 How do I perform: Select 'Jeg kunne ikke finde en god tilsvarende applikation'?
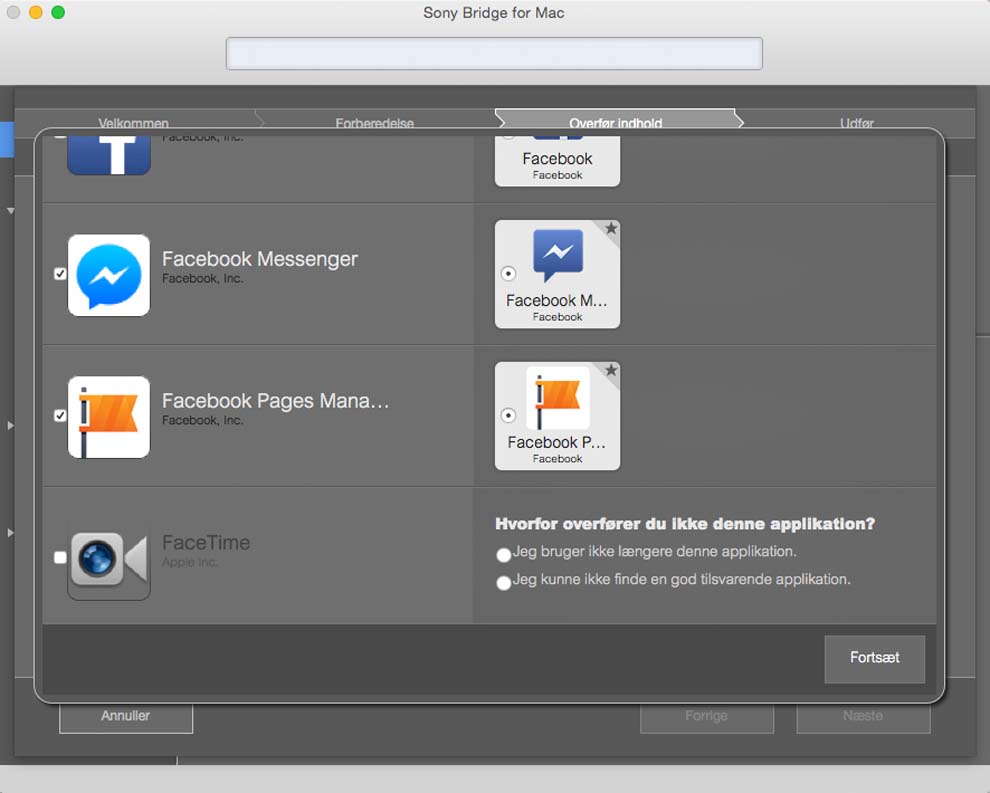click(x=503, y=583)
